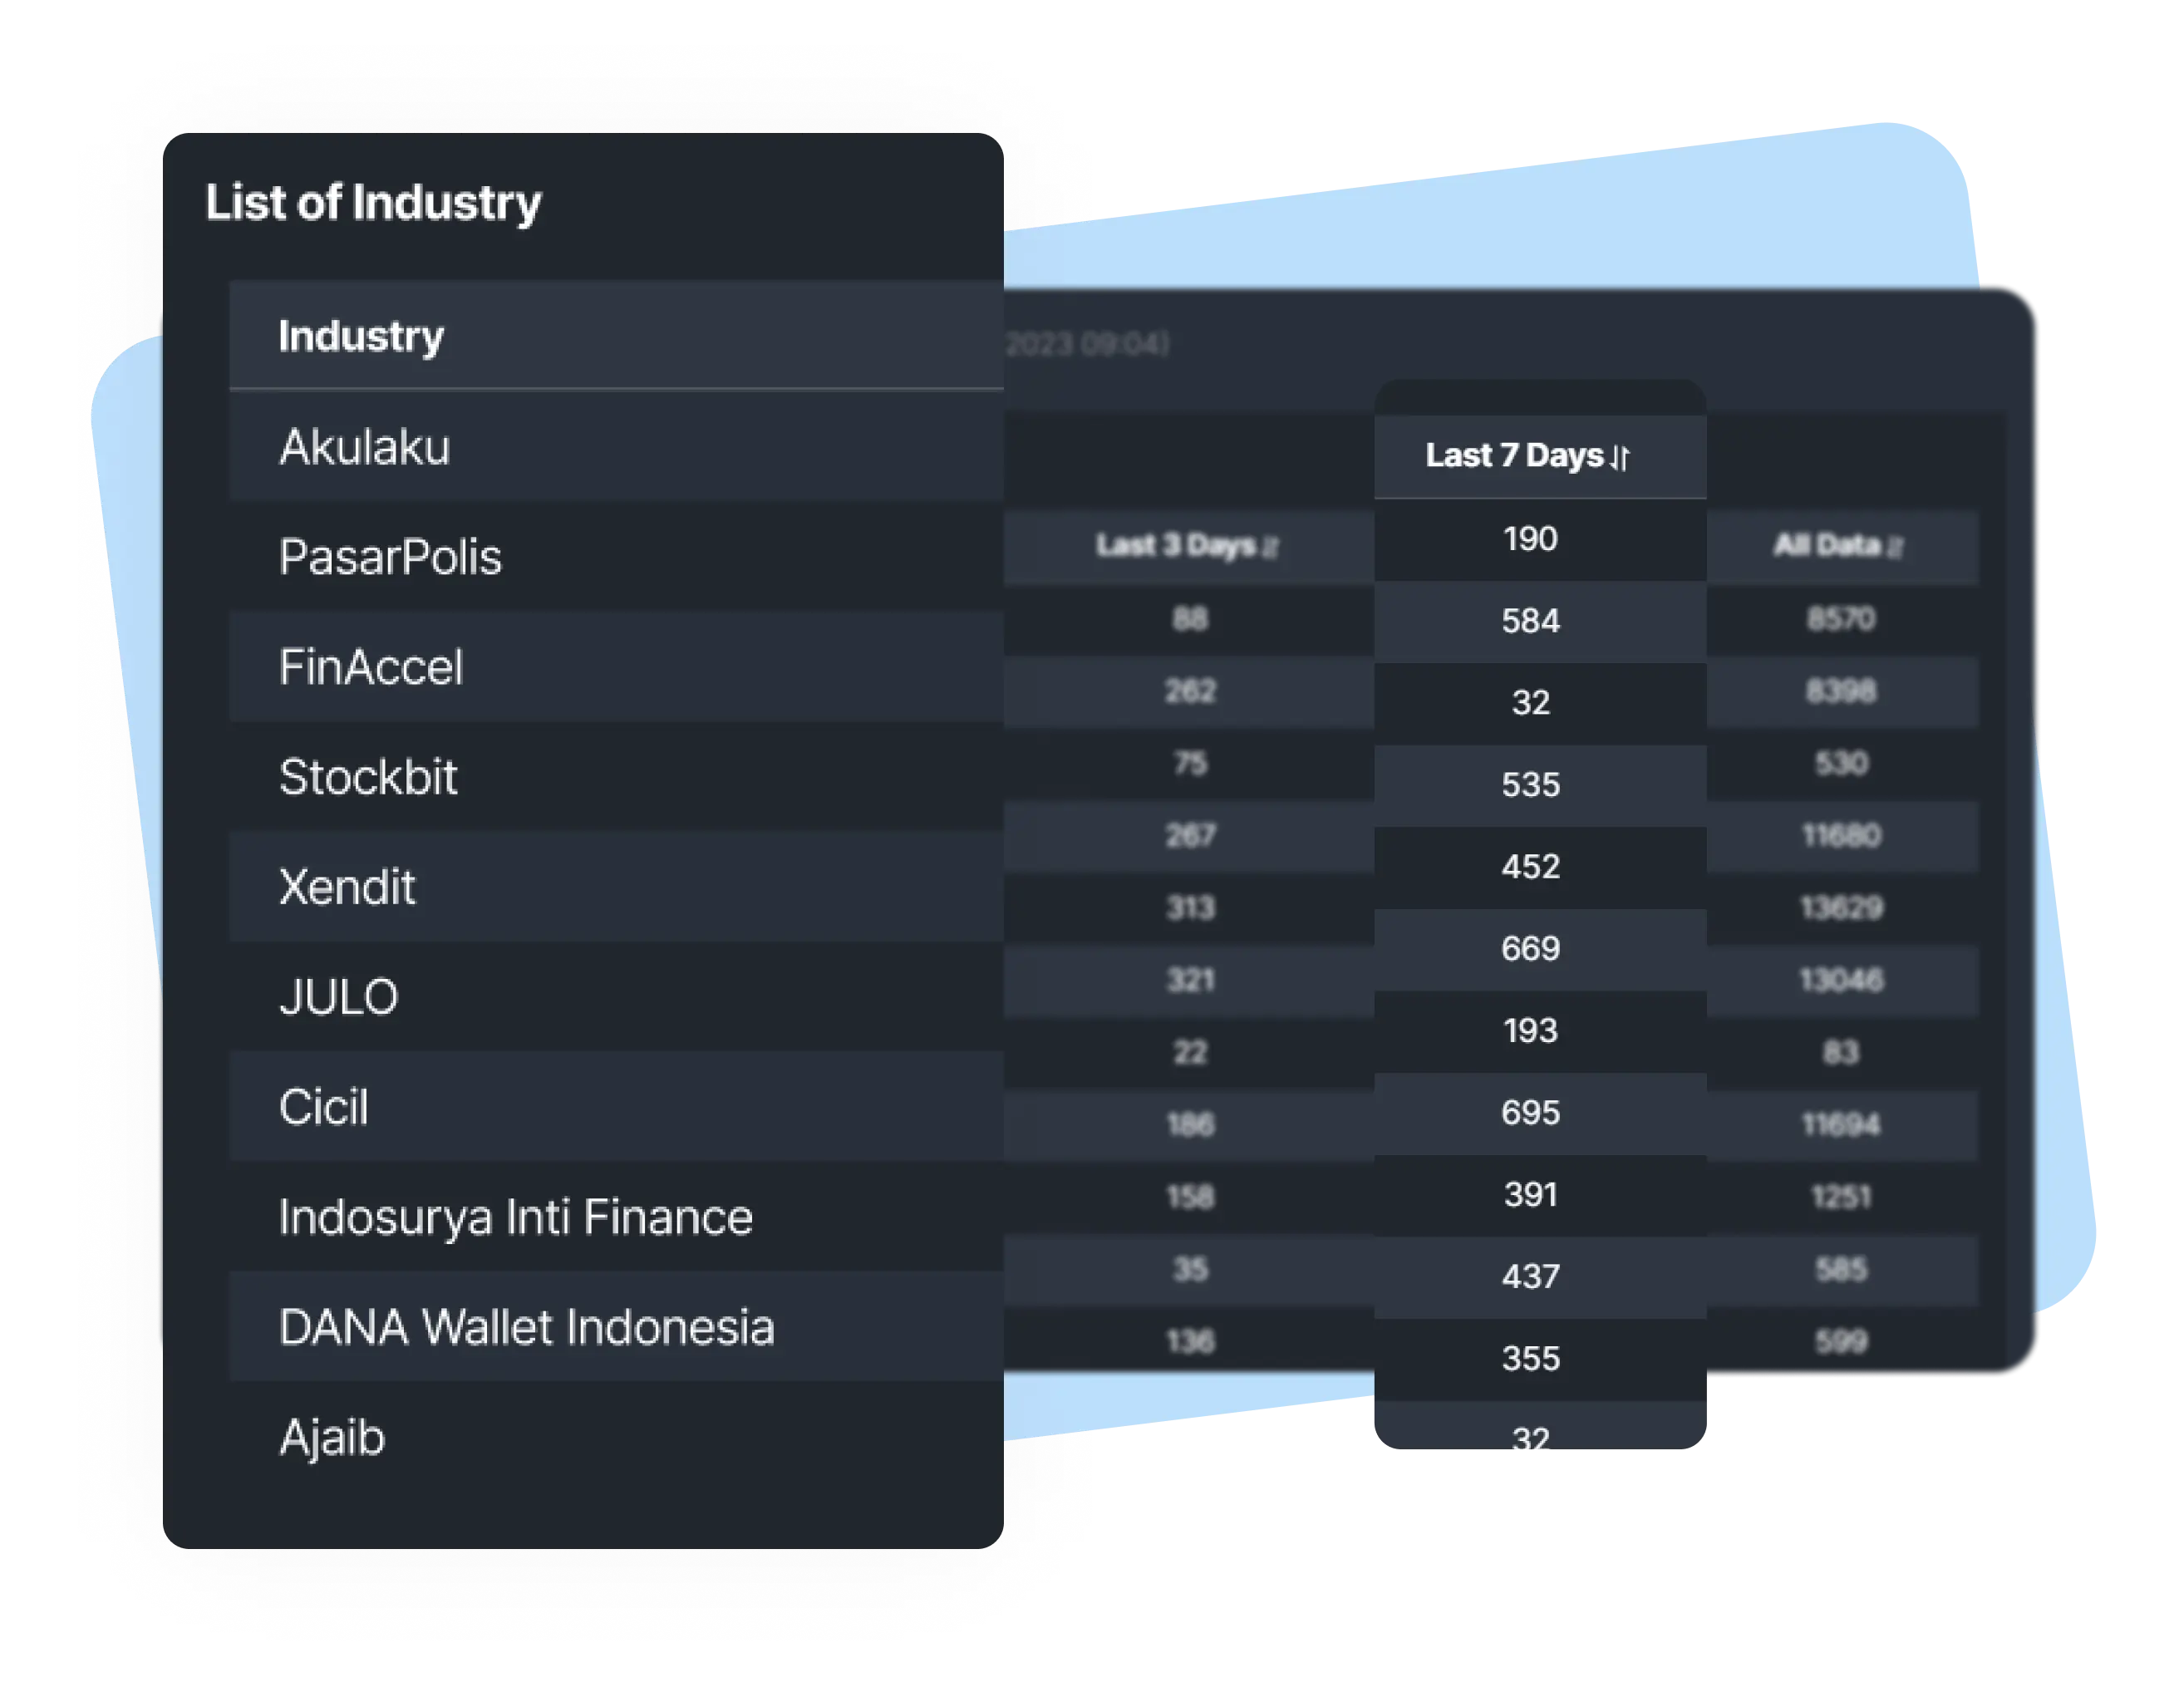
Task: Click All Data value 83
Action: [x=1840, y=1053]
